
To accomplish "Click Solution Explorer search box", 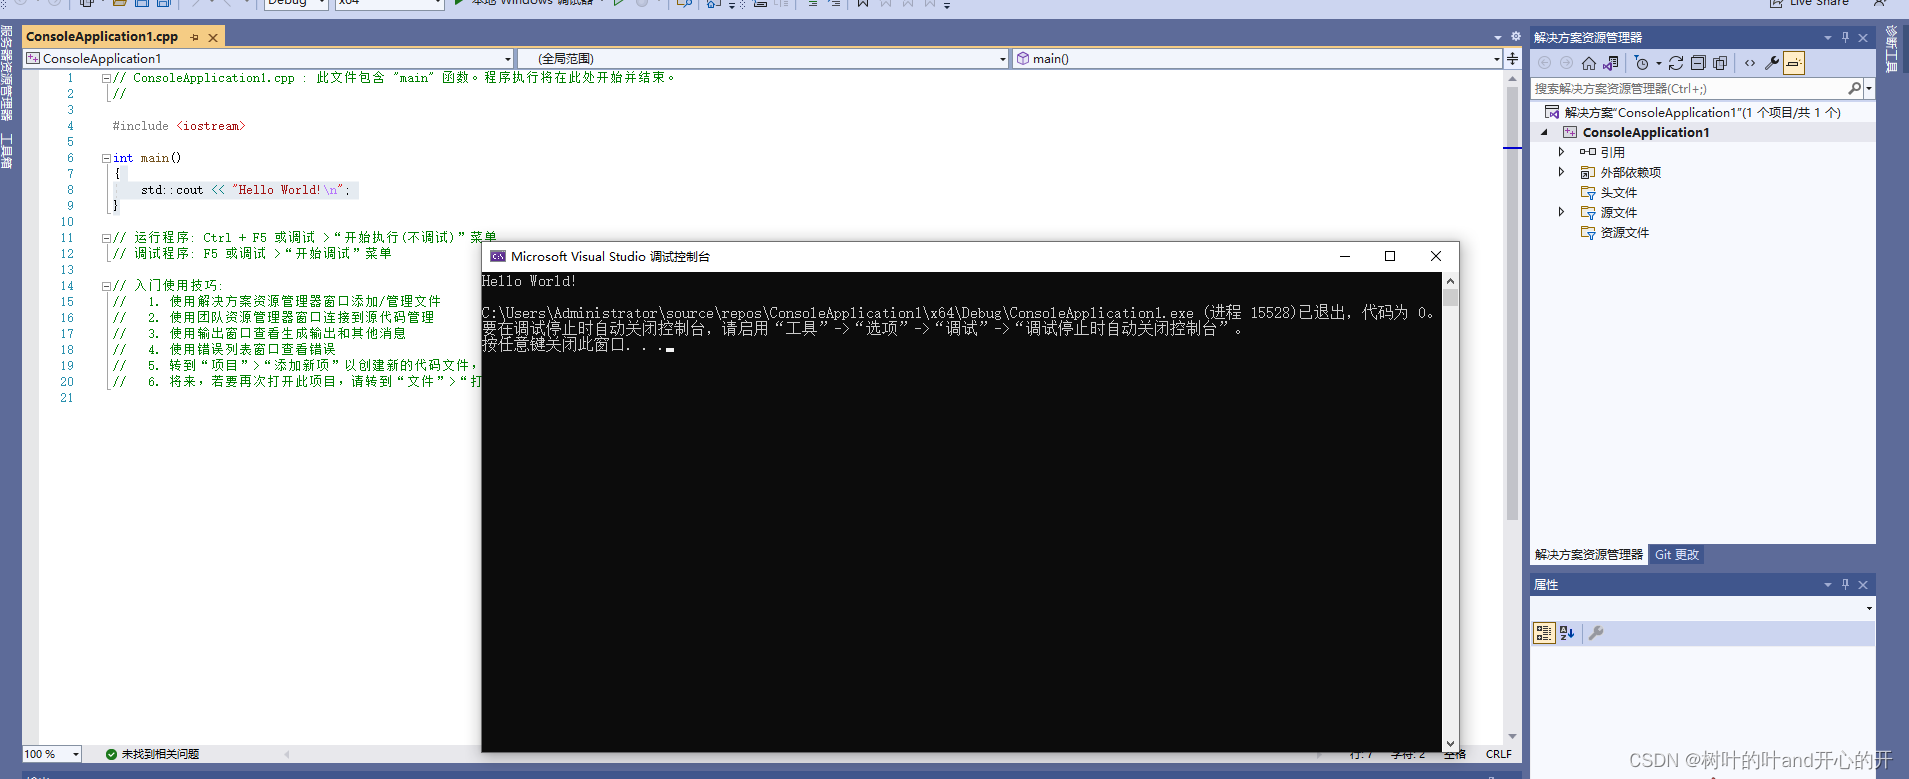I will 1689,88.
